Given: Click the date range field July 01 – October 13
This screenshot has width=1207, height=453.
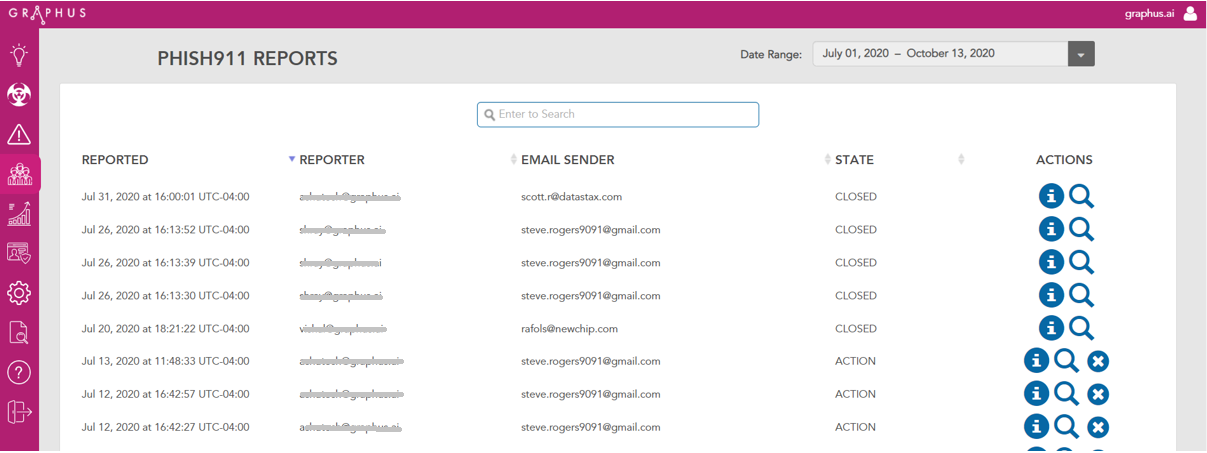Looking at the screenshot, I should pos(940,54).
